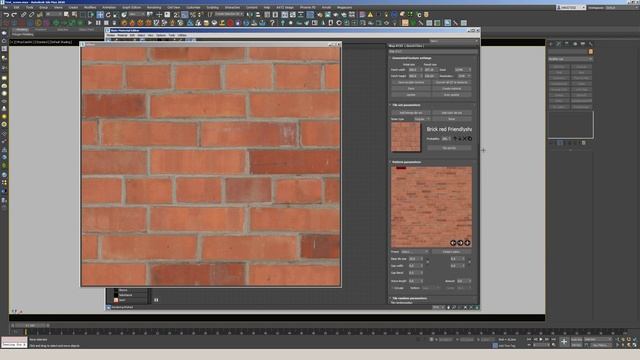640x360 pixels.
Task: Open the Rendering menu
Action: 154,7
